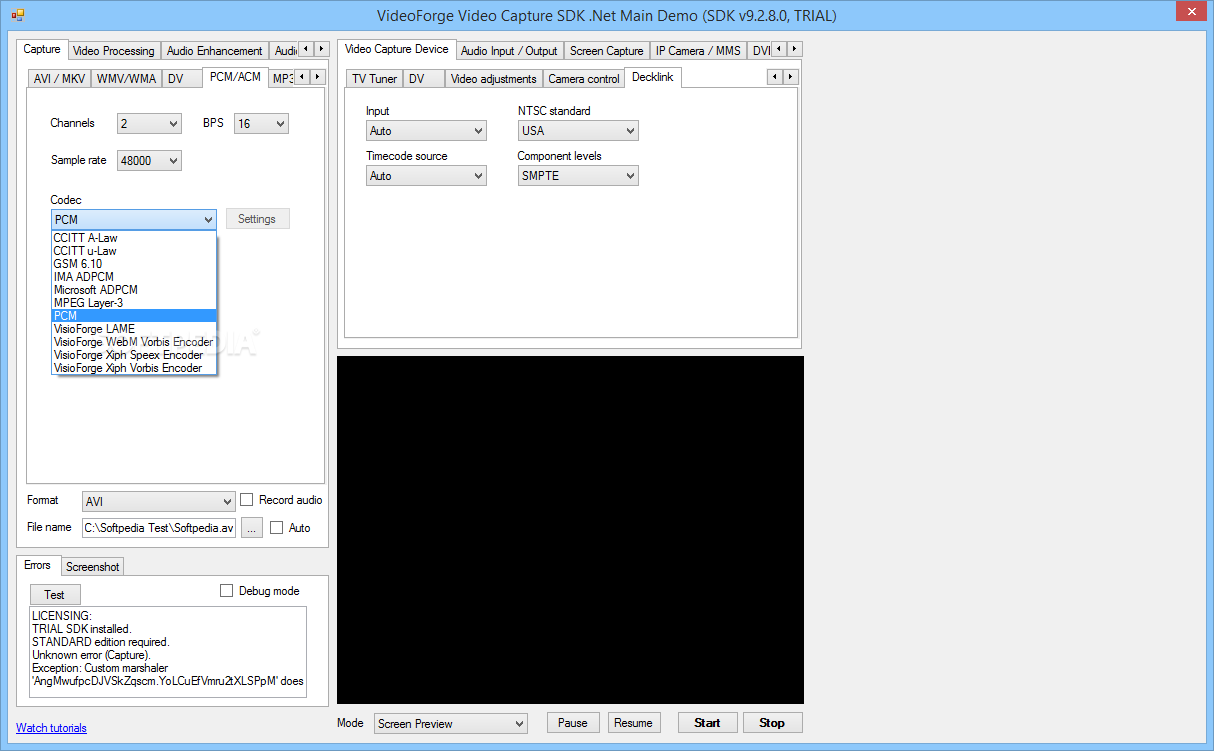Image resolution: width=1214 pixels, height=751 pixels.
Task: Click the codec Settings button
Action: [257, 219]
